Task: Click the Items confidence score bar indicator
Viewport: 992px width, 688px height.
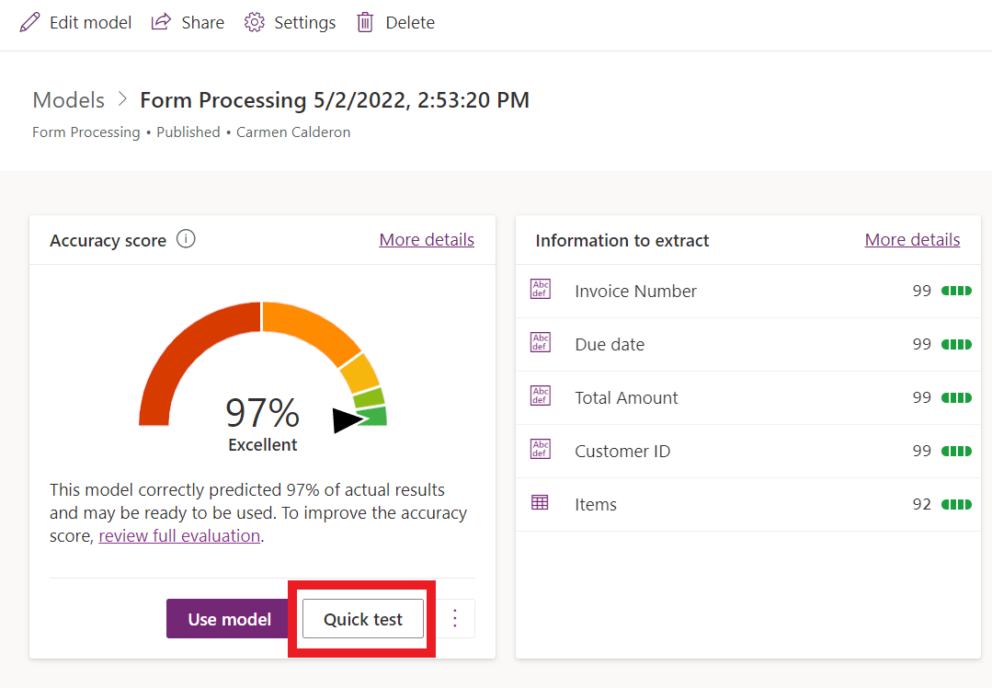Action: pyautogui.click(x=956, y=504)
